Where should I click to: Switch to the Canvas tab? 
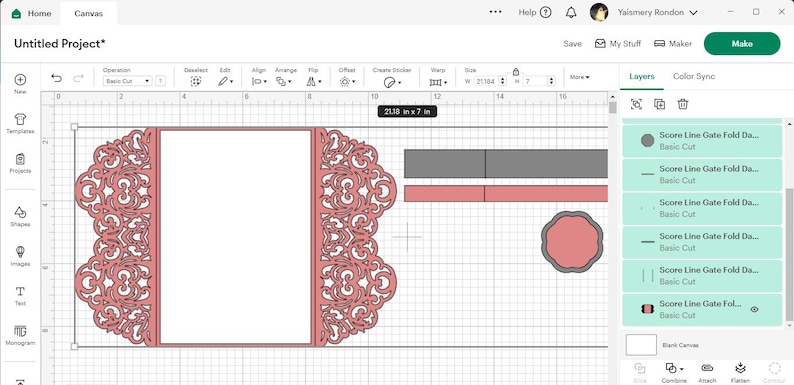89,14
